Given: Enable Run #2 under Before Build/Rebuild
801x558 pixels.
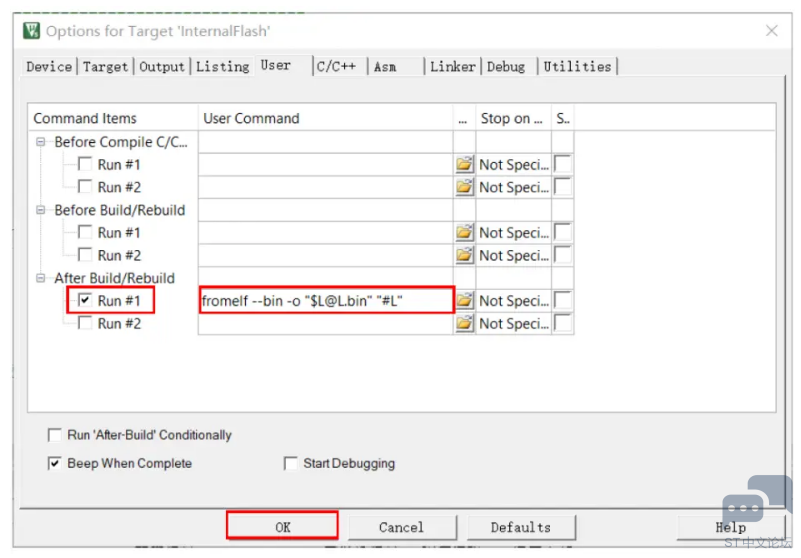Looking at the screenshot, I should (x=85, y=254).
